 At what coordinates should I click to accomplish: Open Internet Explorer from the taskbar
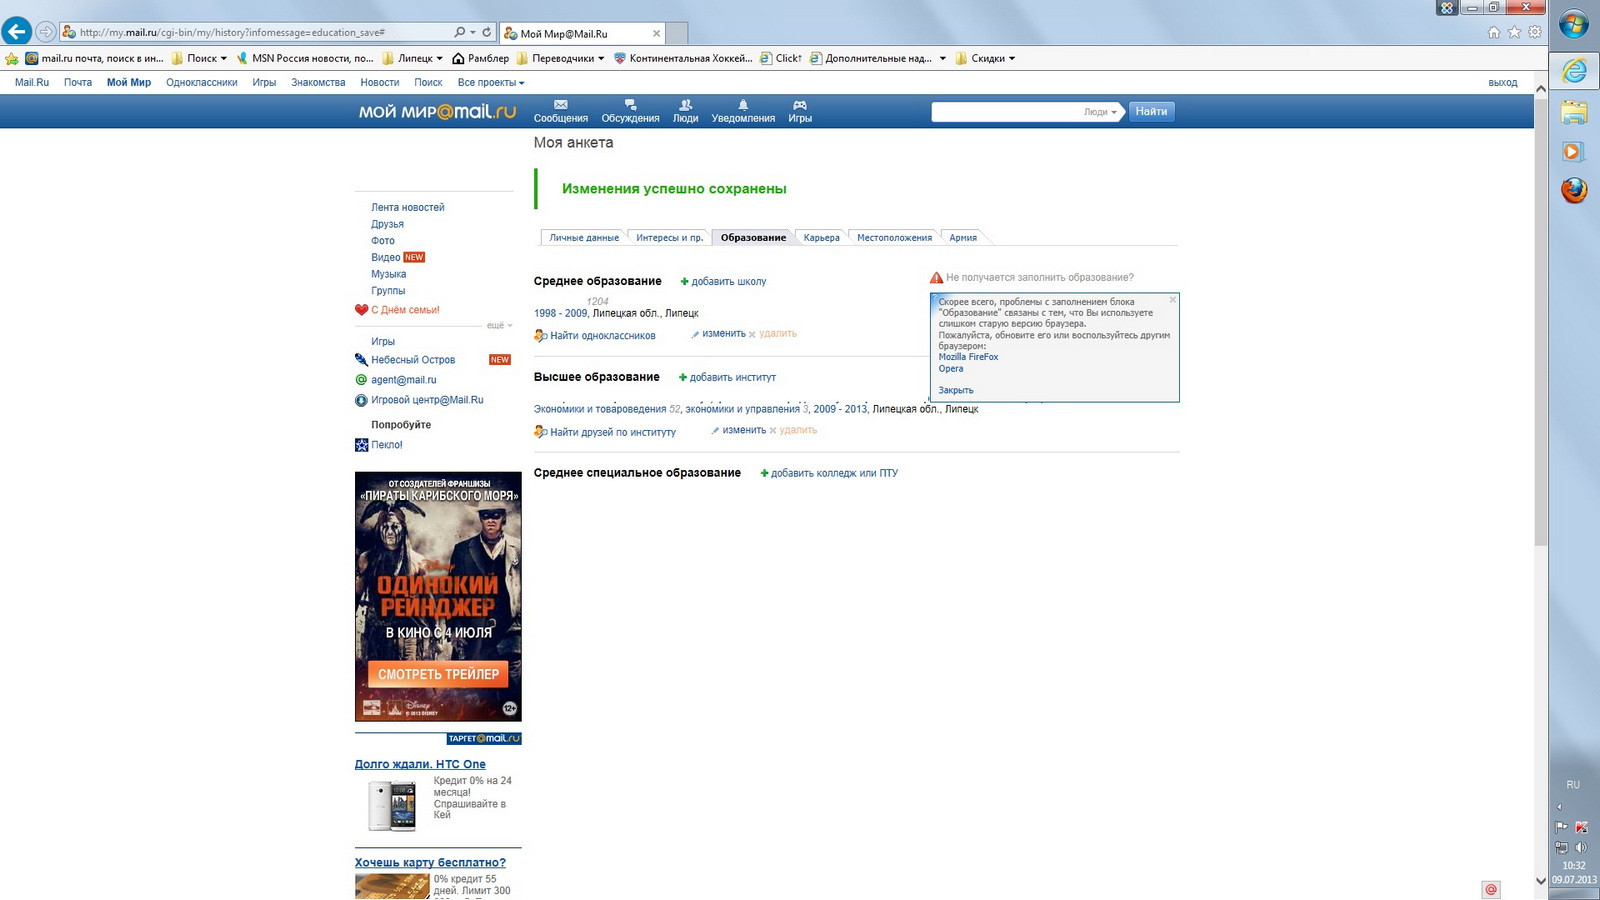(1574, 70)
